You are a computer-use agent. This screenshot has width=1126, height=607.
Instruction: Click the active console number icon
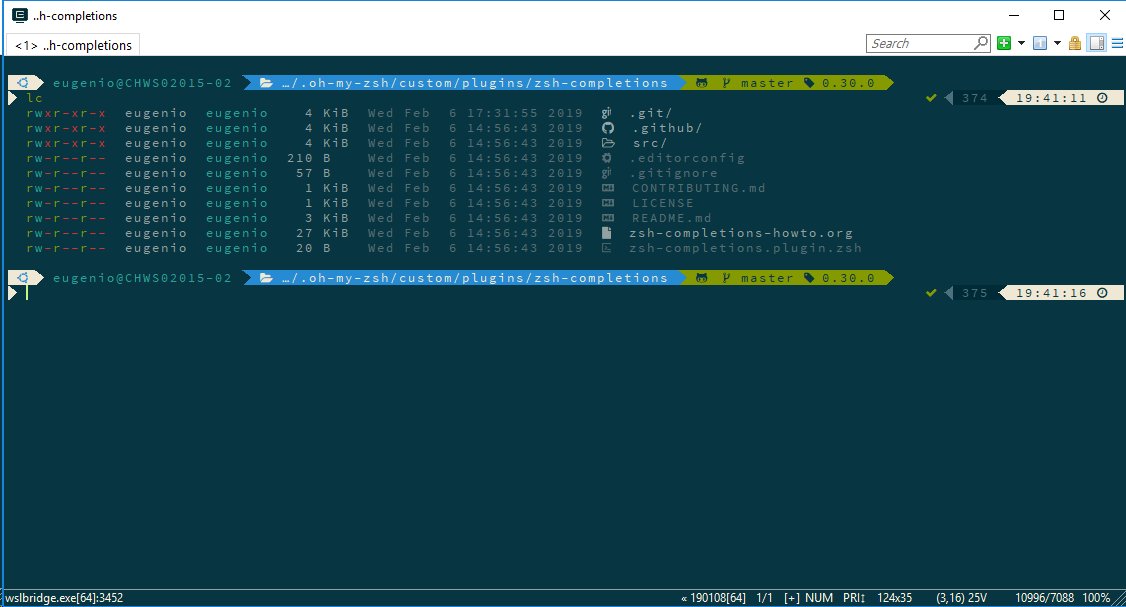pyautogui.click(x=1040, y=43)
